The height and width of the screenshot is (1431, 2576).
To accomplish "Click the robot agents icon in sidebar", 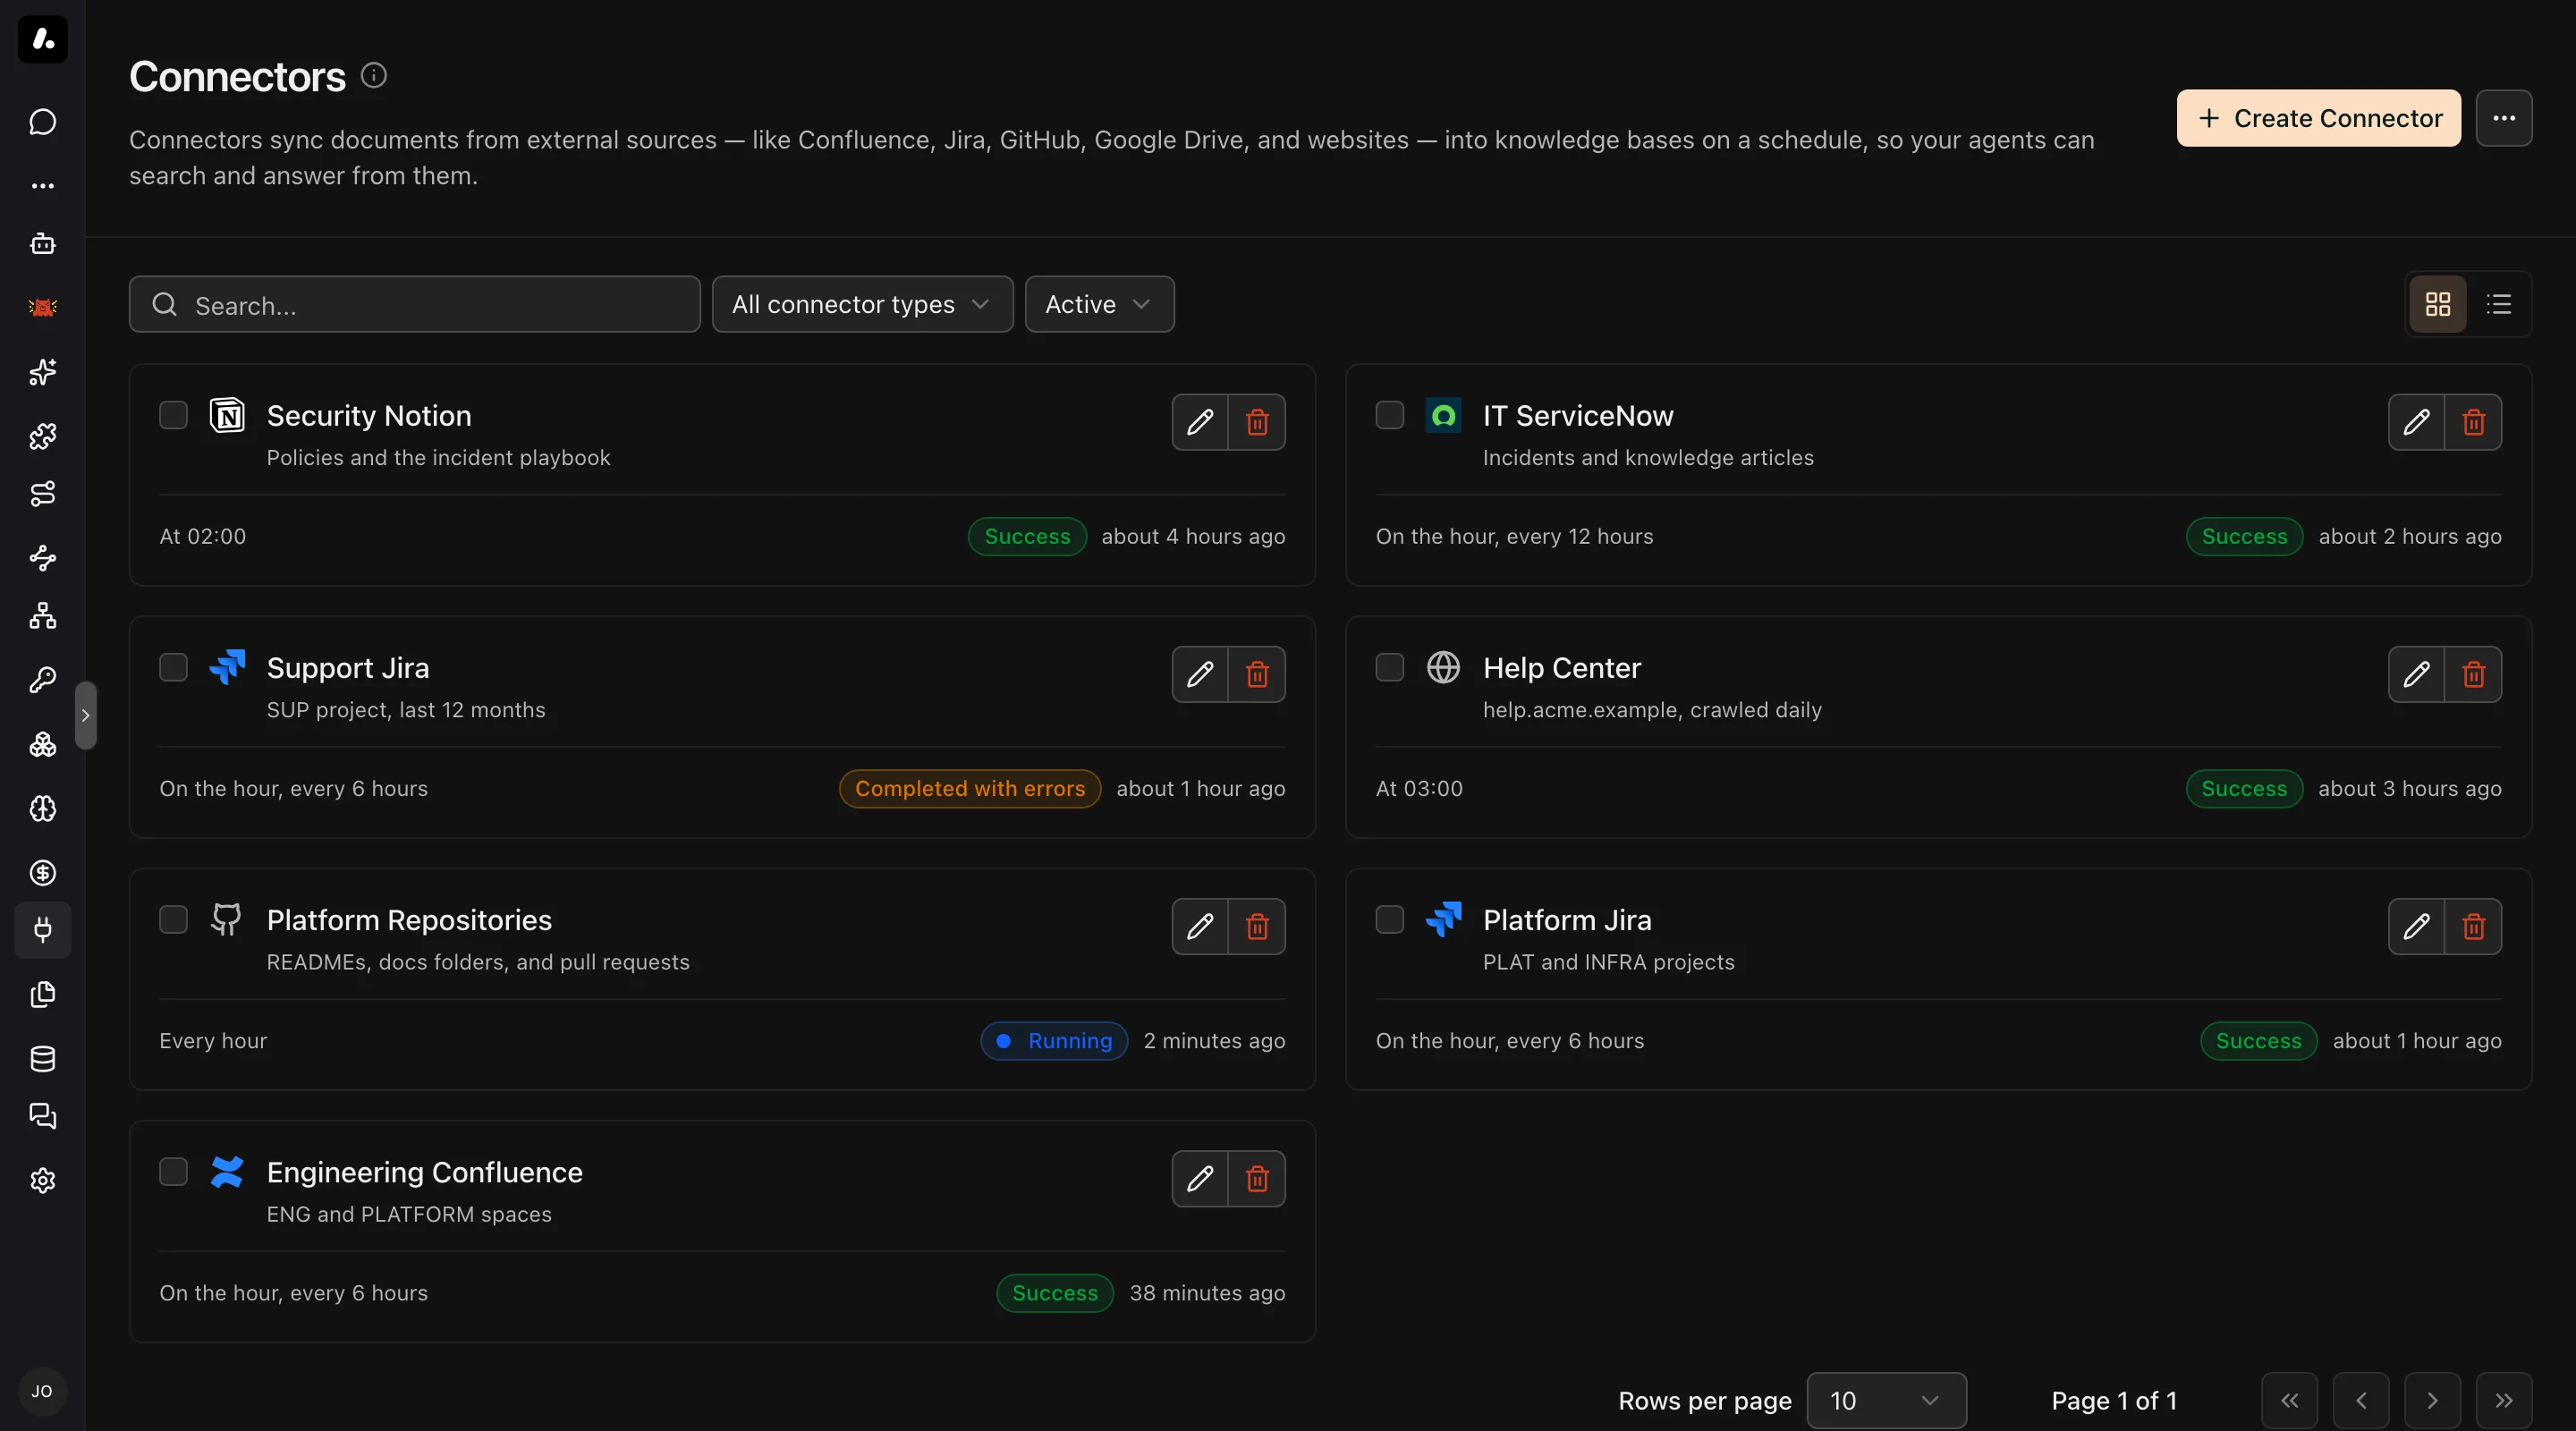I will click(x=42, y=244).
